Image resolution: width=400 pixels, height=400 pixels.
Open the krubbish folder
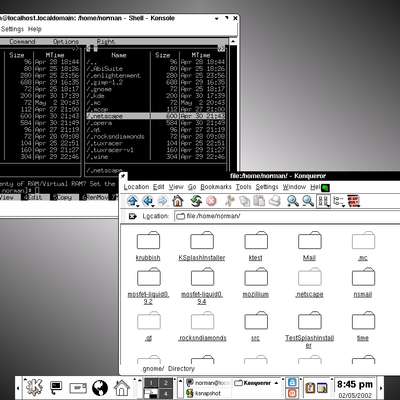[148, 246]
